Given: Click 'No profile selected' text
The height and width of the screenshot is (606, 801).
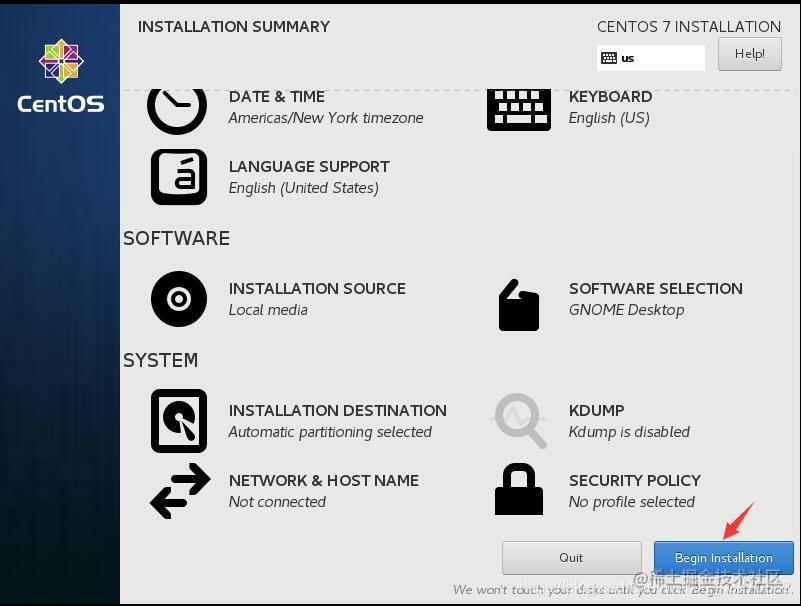Looking at the screenshot, I should click(632, 502).
